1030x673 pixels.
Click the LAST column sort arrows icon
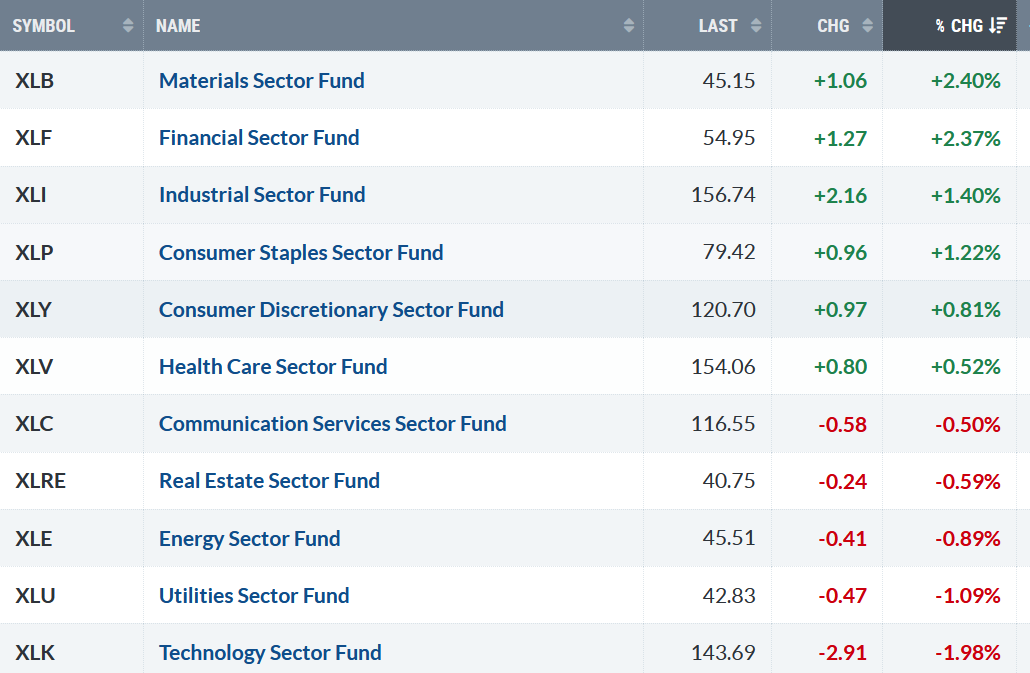pyautogui.click(x=755, y=26)
